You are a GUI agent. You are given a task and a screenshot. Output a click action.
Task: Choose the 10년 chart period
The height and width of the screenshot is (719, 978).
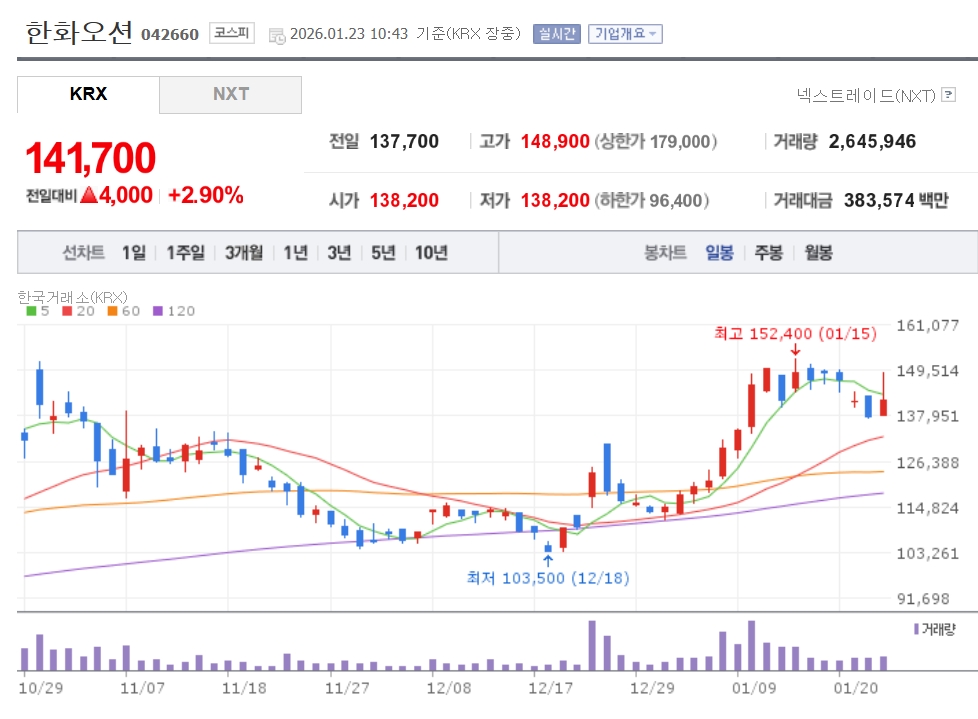tap(431, 252)
